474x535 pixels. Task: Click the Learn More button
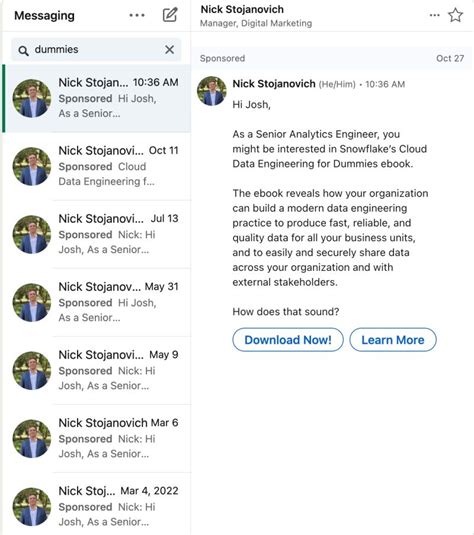click(393, 340)
